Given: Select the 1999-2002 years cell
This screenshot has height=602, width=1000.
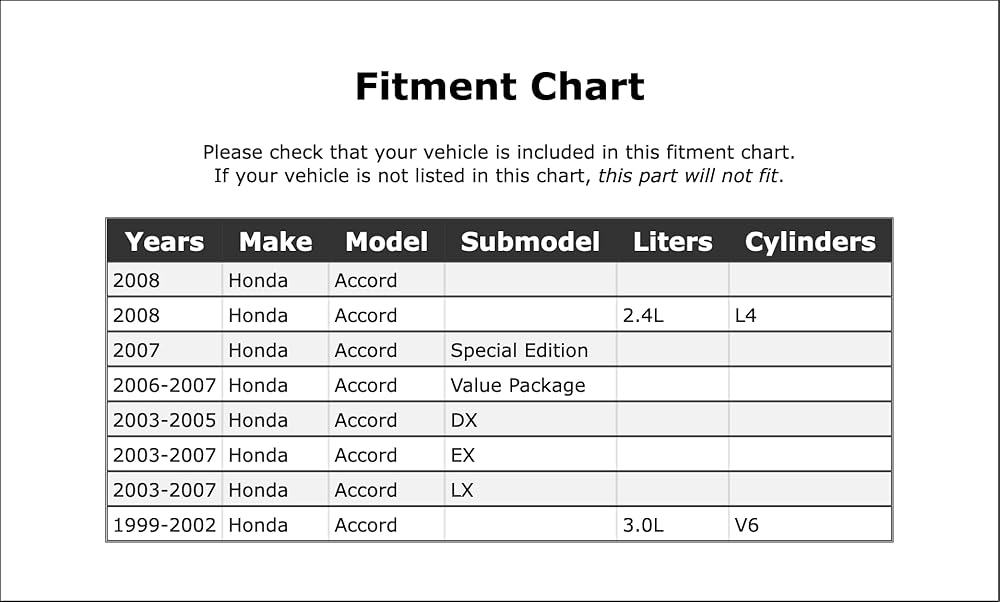Looking at the screenshot, I should click(x=165, y=525).
